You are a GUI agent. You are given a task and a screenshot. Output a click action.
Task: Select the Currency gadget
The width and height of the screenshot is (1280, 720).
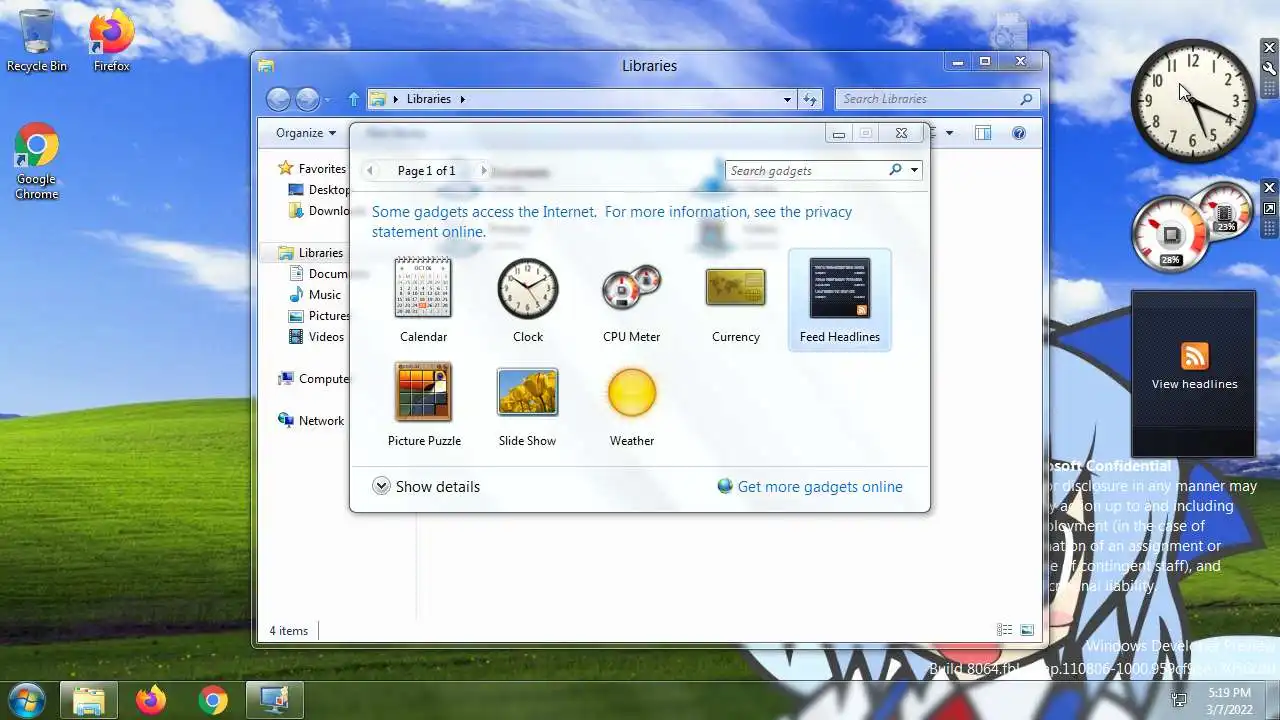tap(735, 300)
